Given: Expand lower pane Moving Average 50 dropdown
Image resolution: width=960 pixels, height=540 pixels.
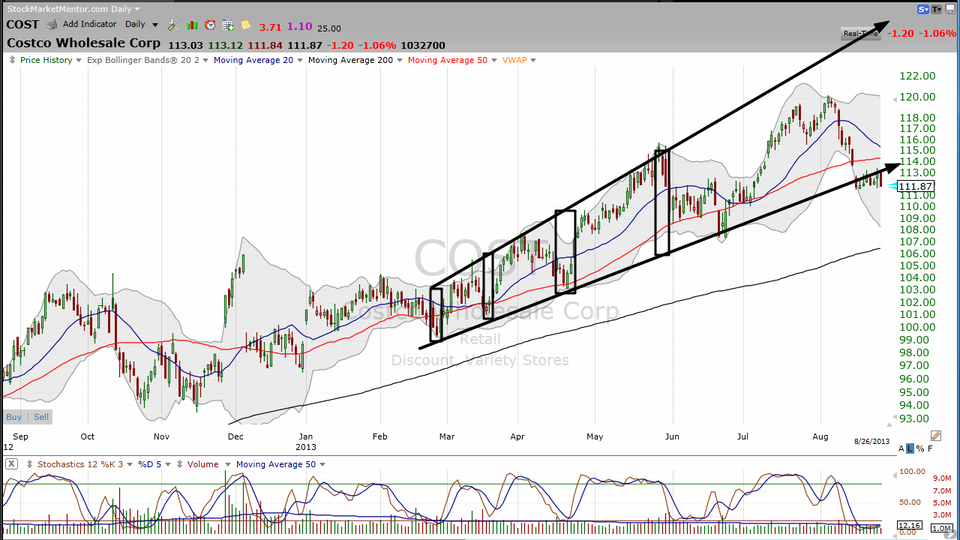Looking at the screenshot, I should (x=322, y=465).
